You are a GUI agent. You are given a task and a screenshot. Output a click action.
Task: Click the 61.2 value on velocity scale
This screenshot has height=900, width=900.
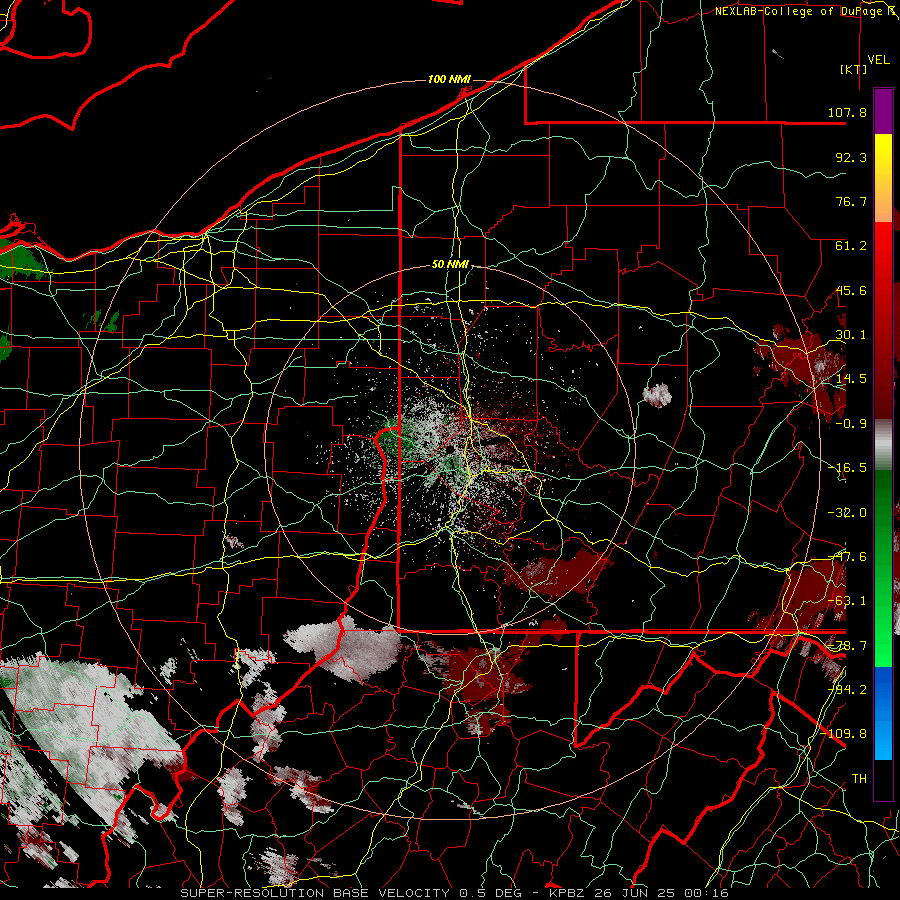851,246
